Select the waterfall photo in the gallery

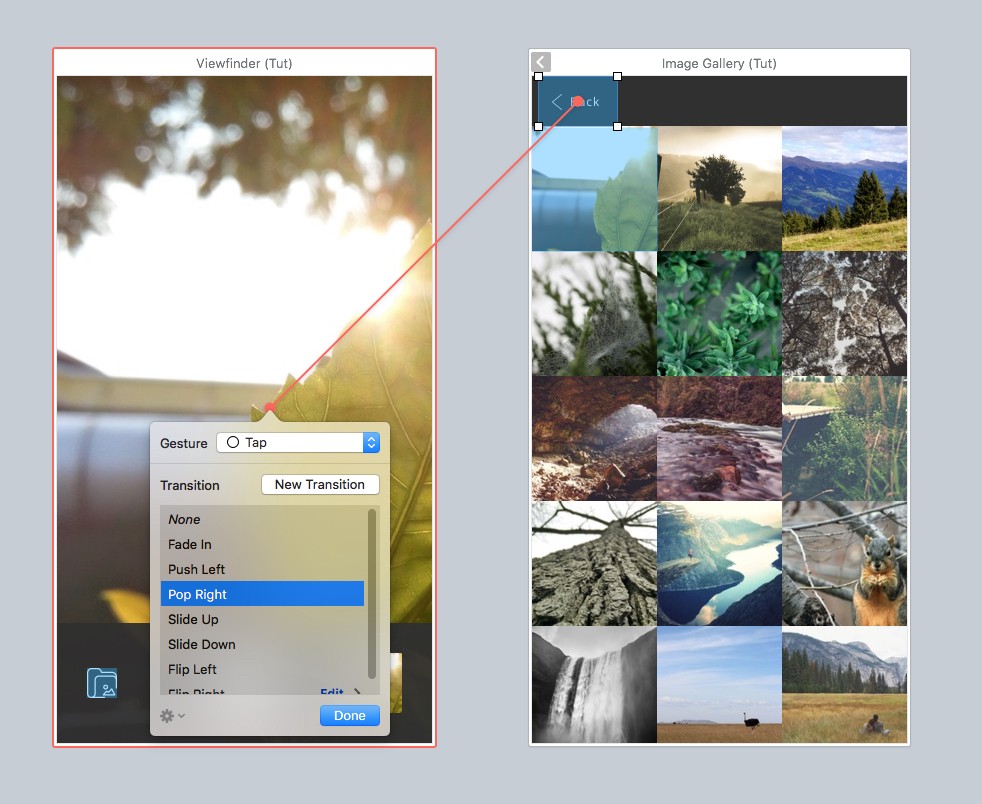(x=594, y=686)
